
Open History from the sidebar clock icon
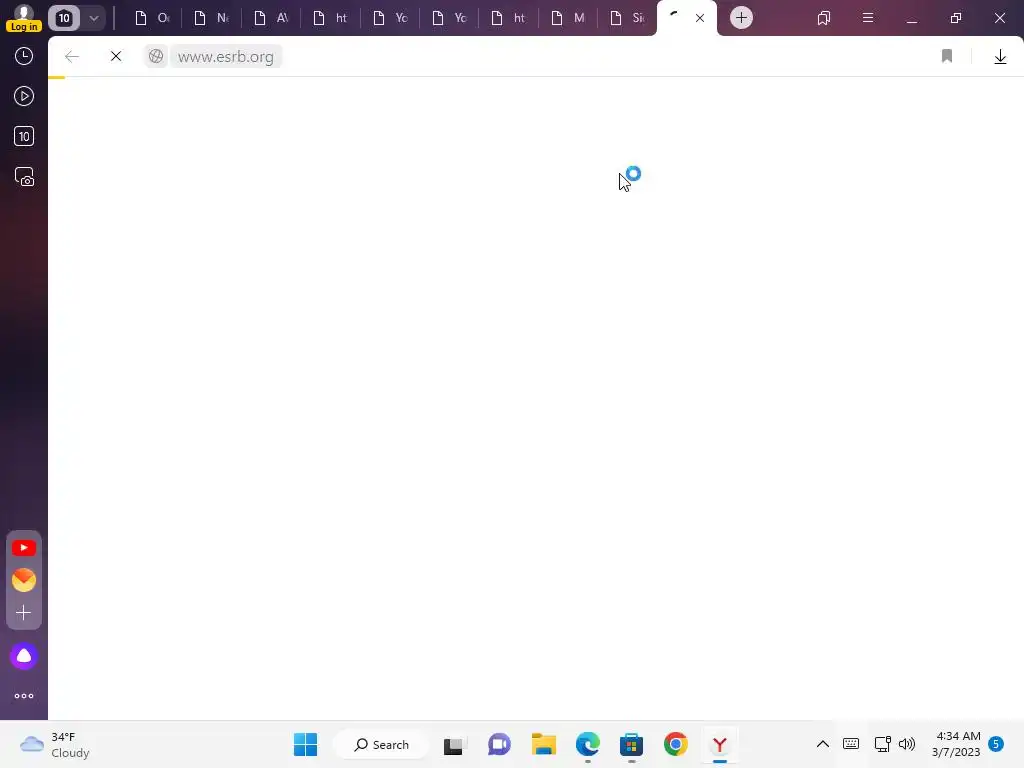[24, 56]
